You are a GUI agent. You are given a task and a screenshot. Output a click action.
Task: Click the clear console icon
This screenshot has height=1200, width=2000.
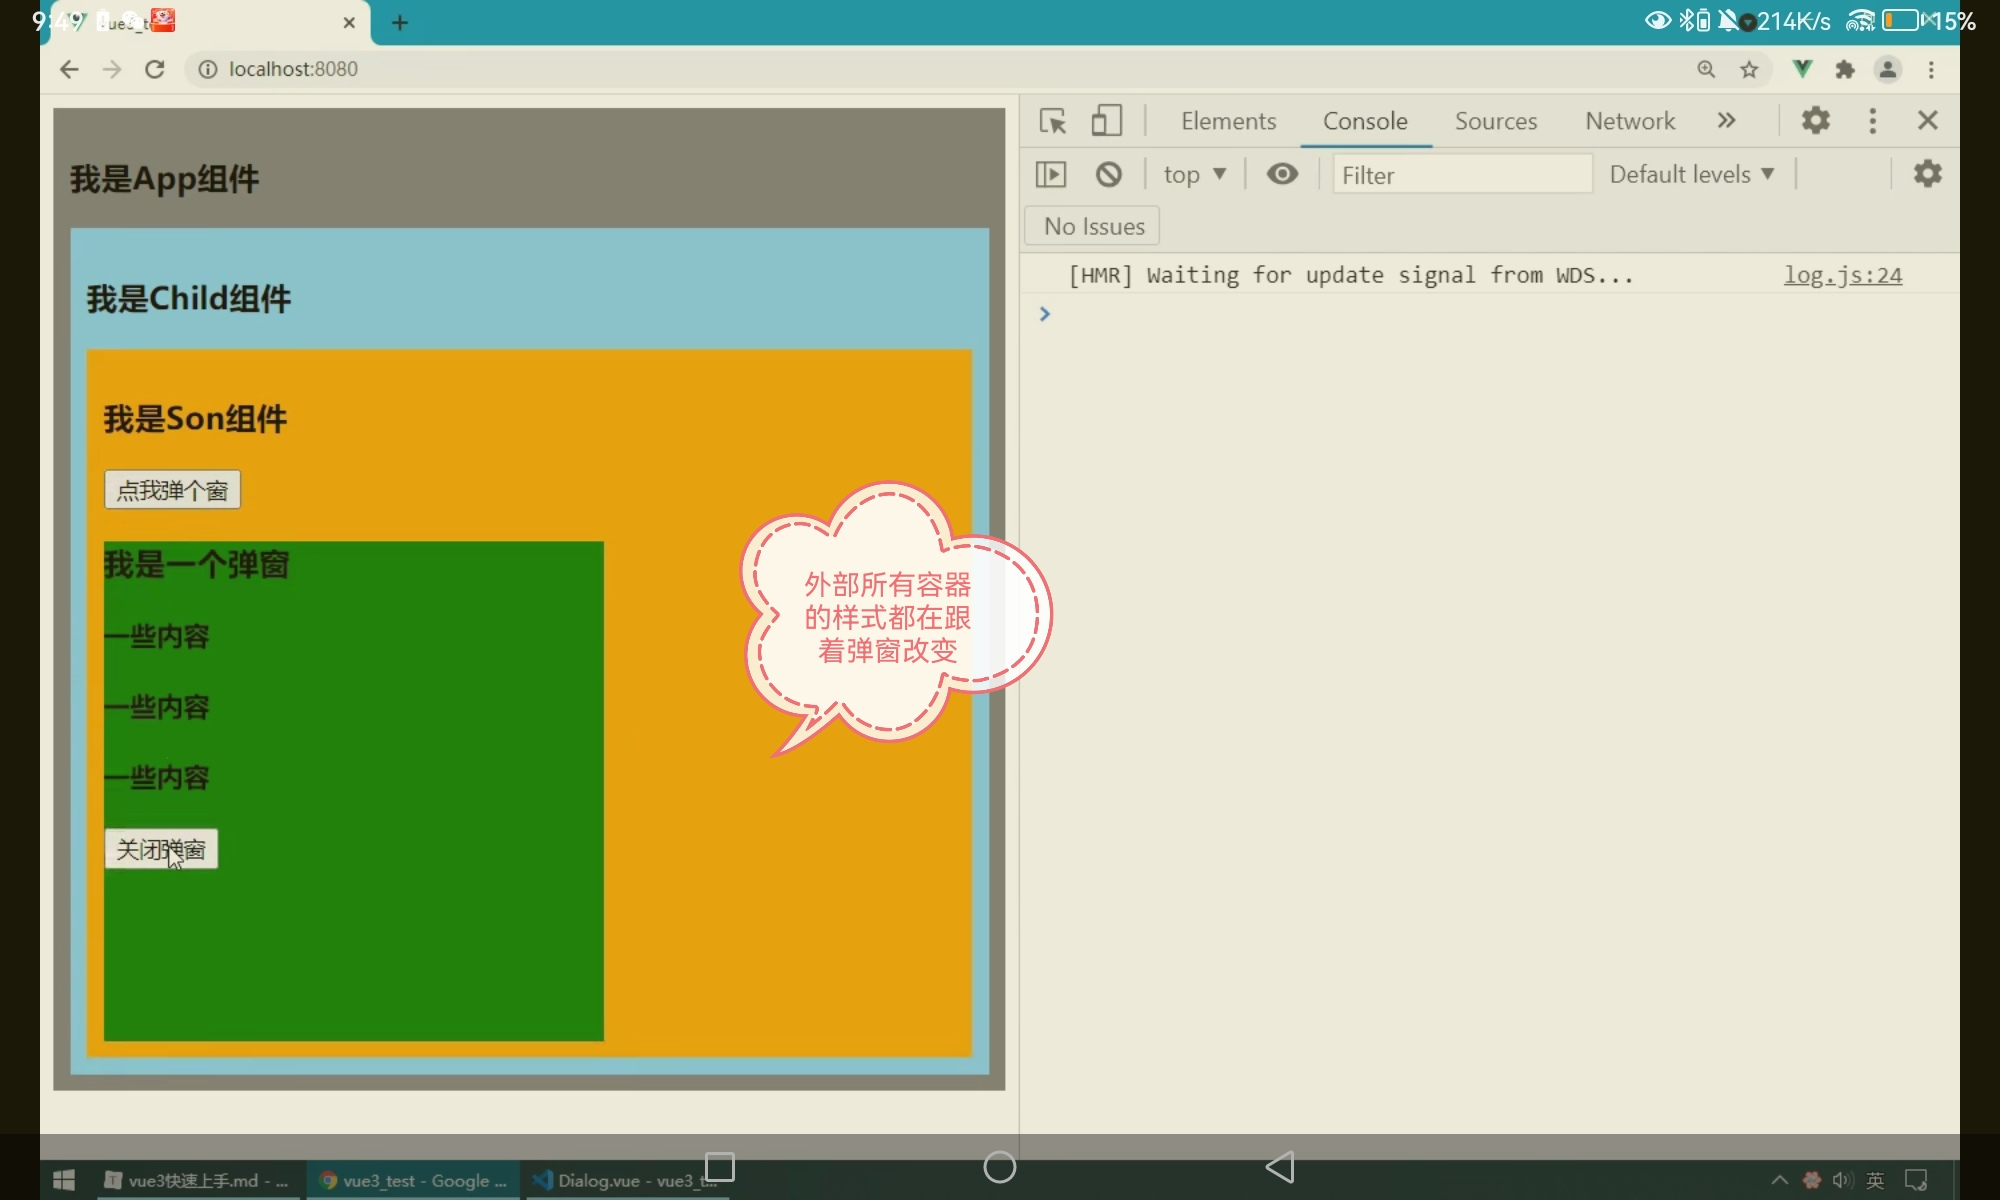[x=1108, y=175]
